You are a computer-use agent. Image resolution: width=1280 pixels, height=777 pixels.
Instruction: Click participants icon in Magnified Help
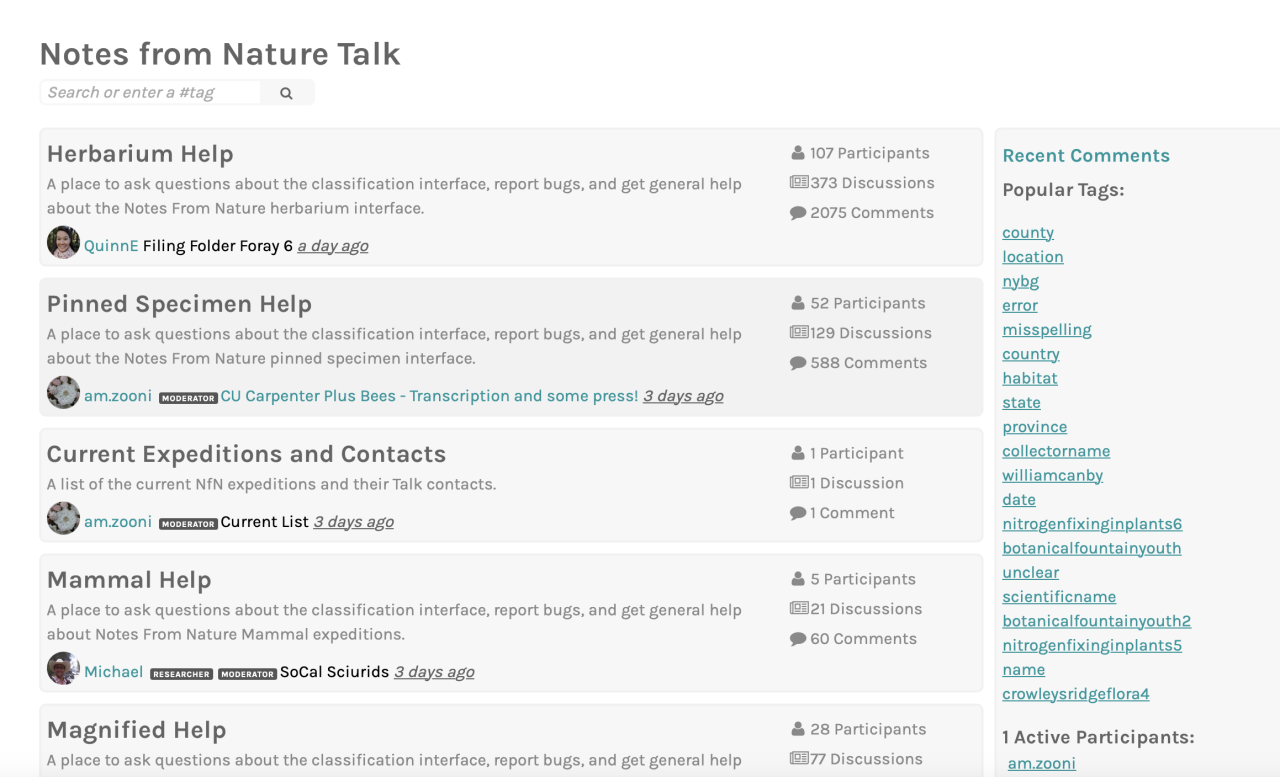tap(798, 729)
